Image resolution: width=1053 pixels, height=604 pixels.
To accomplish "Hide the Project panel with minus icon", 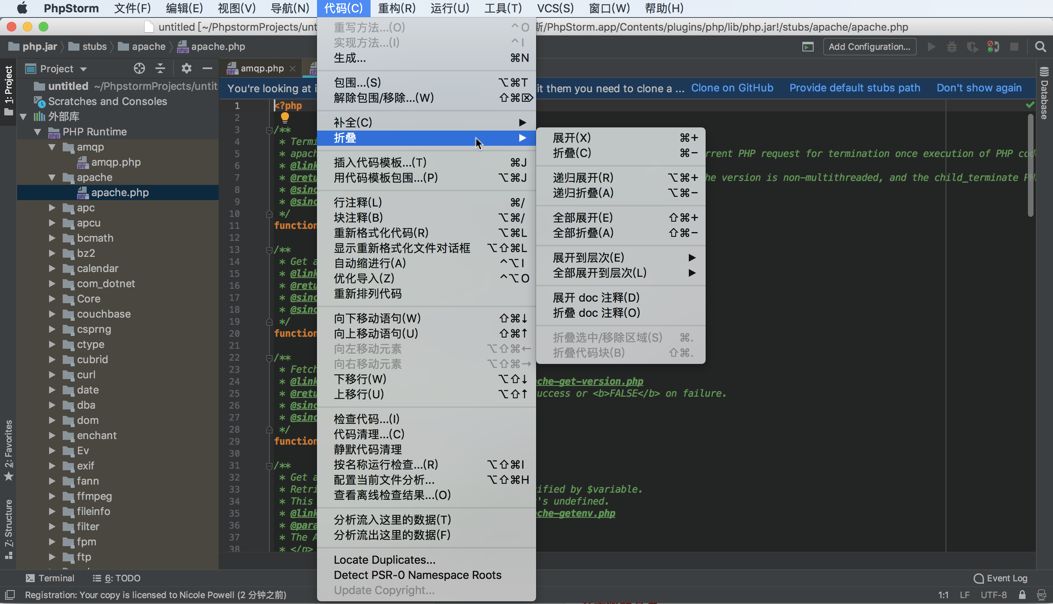I will coord(208,69).
